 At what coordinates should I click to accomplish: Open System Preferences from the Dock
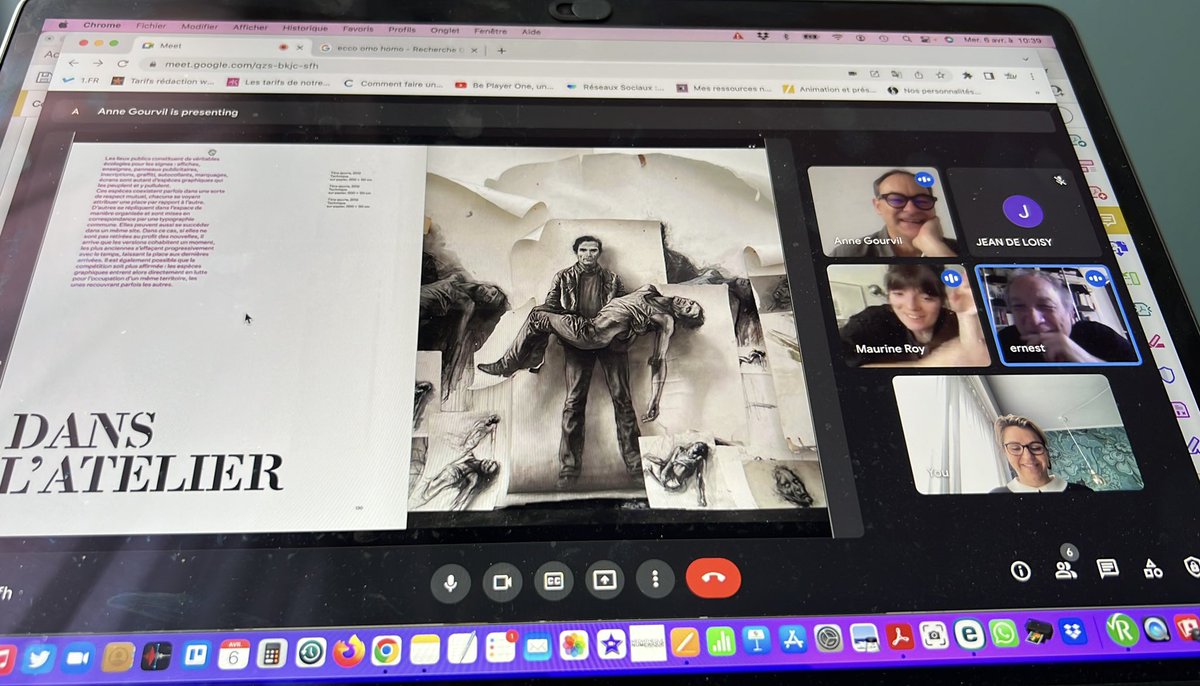pyautogui.click(x=828, y=638)
